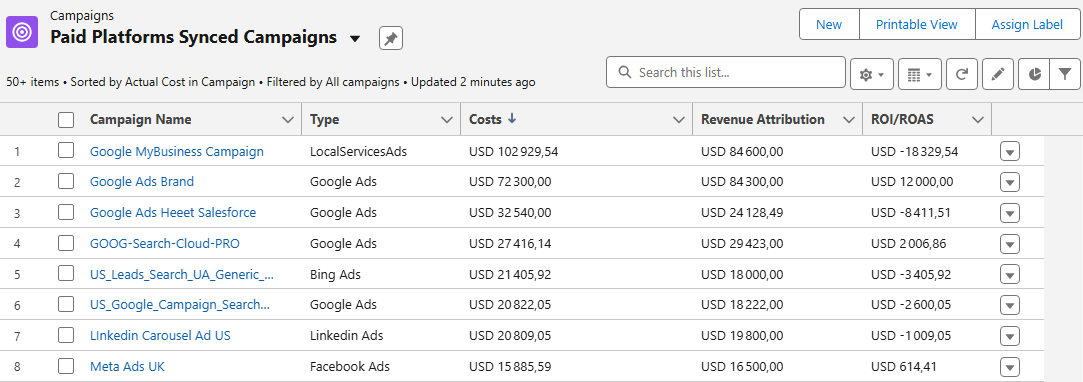Focus the Search this list field
This screenshot has height=382, width=1083.
(x=726, y=72)
